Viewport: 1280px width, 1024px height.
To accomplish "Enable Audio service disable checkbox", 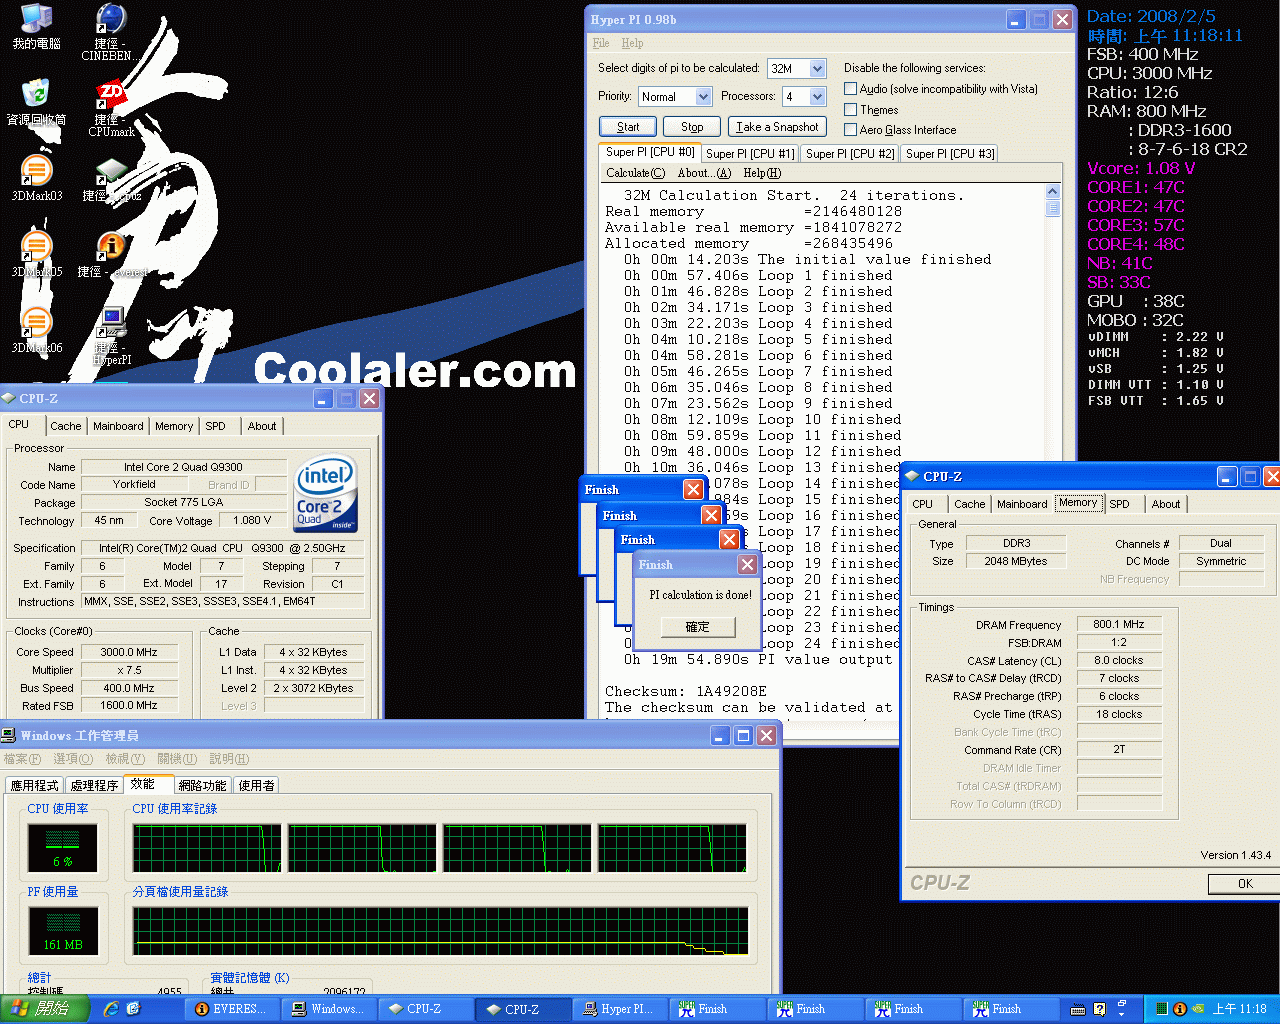I will [x=851, y=89].
